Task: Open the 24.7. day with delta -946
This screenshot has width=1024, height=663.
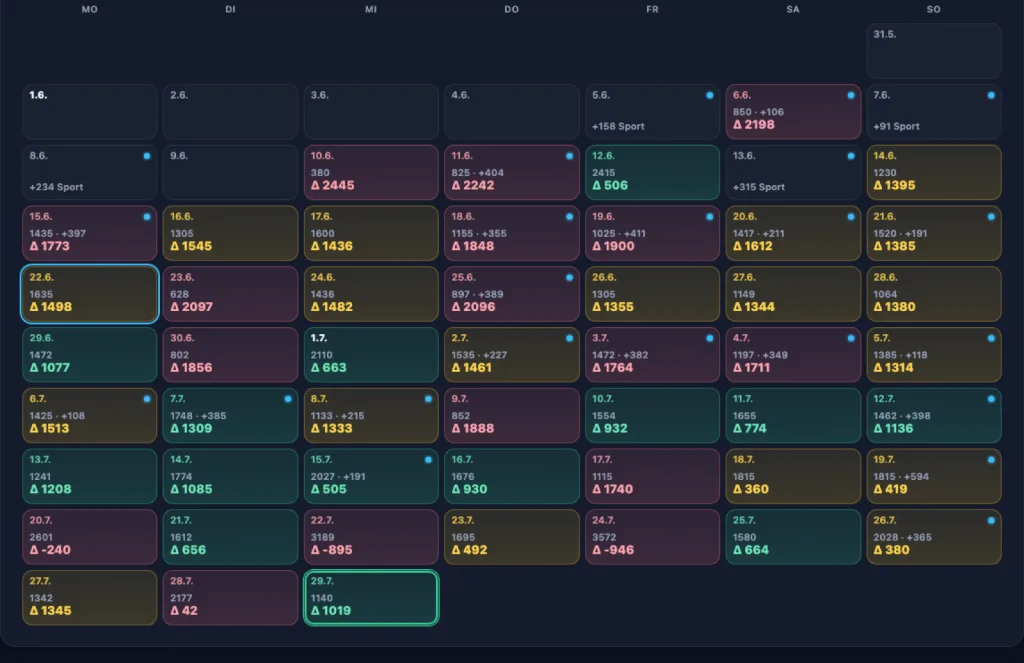Action: (x=652, y=537)
